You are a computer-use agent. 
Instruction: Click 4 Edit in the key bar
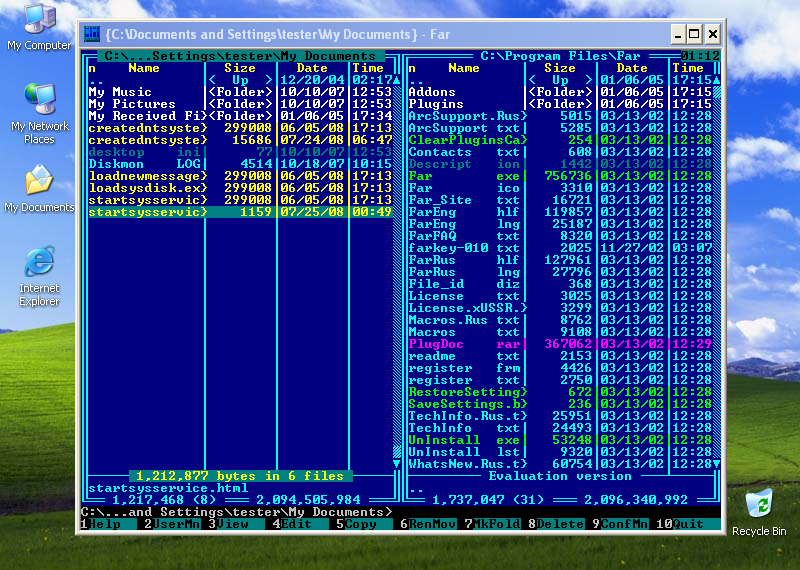(x=301, y=524)
